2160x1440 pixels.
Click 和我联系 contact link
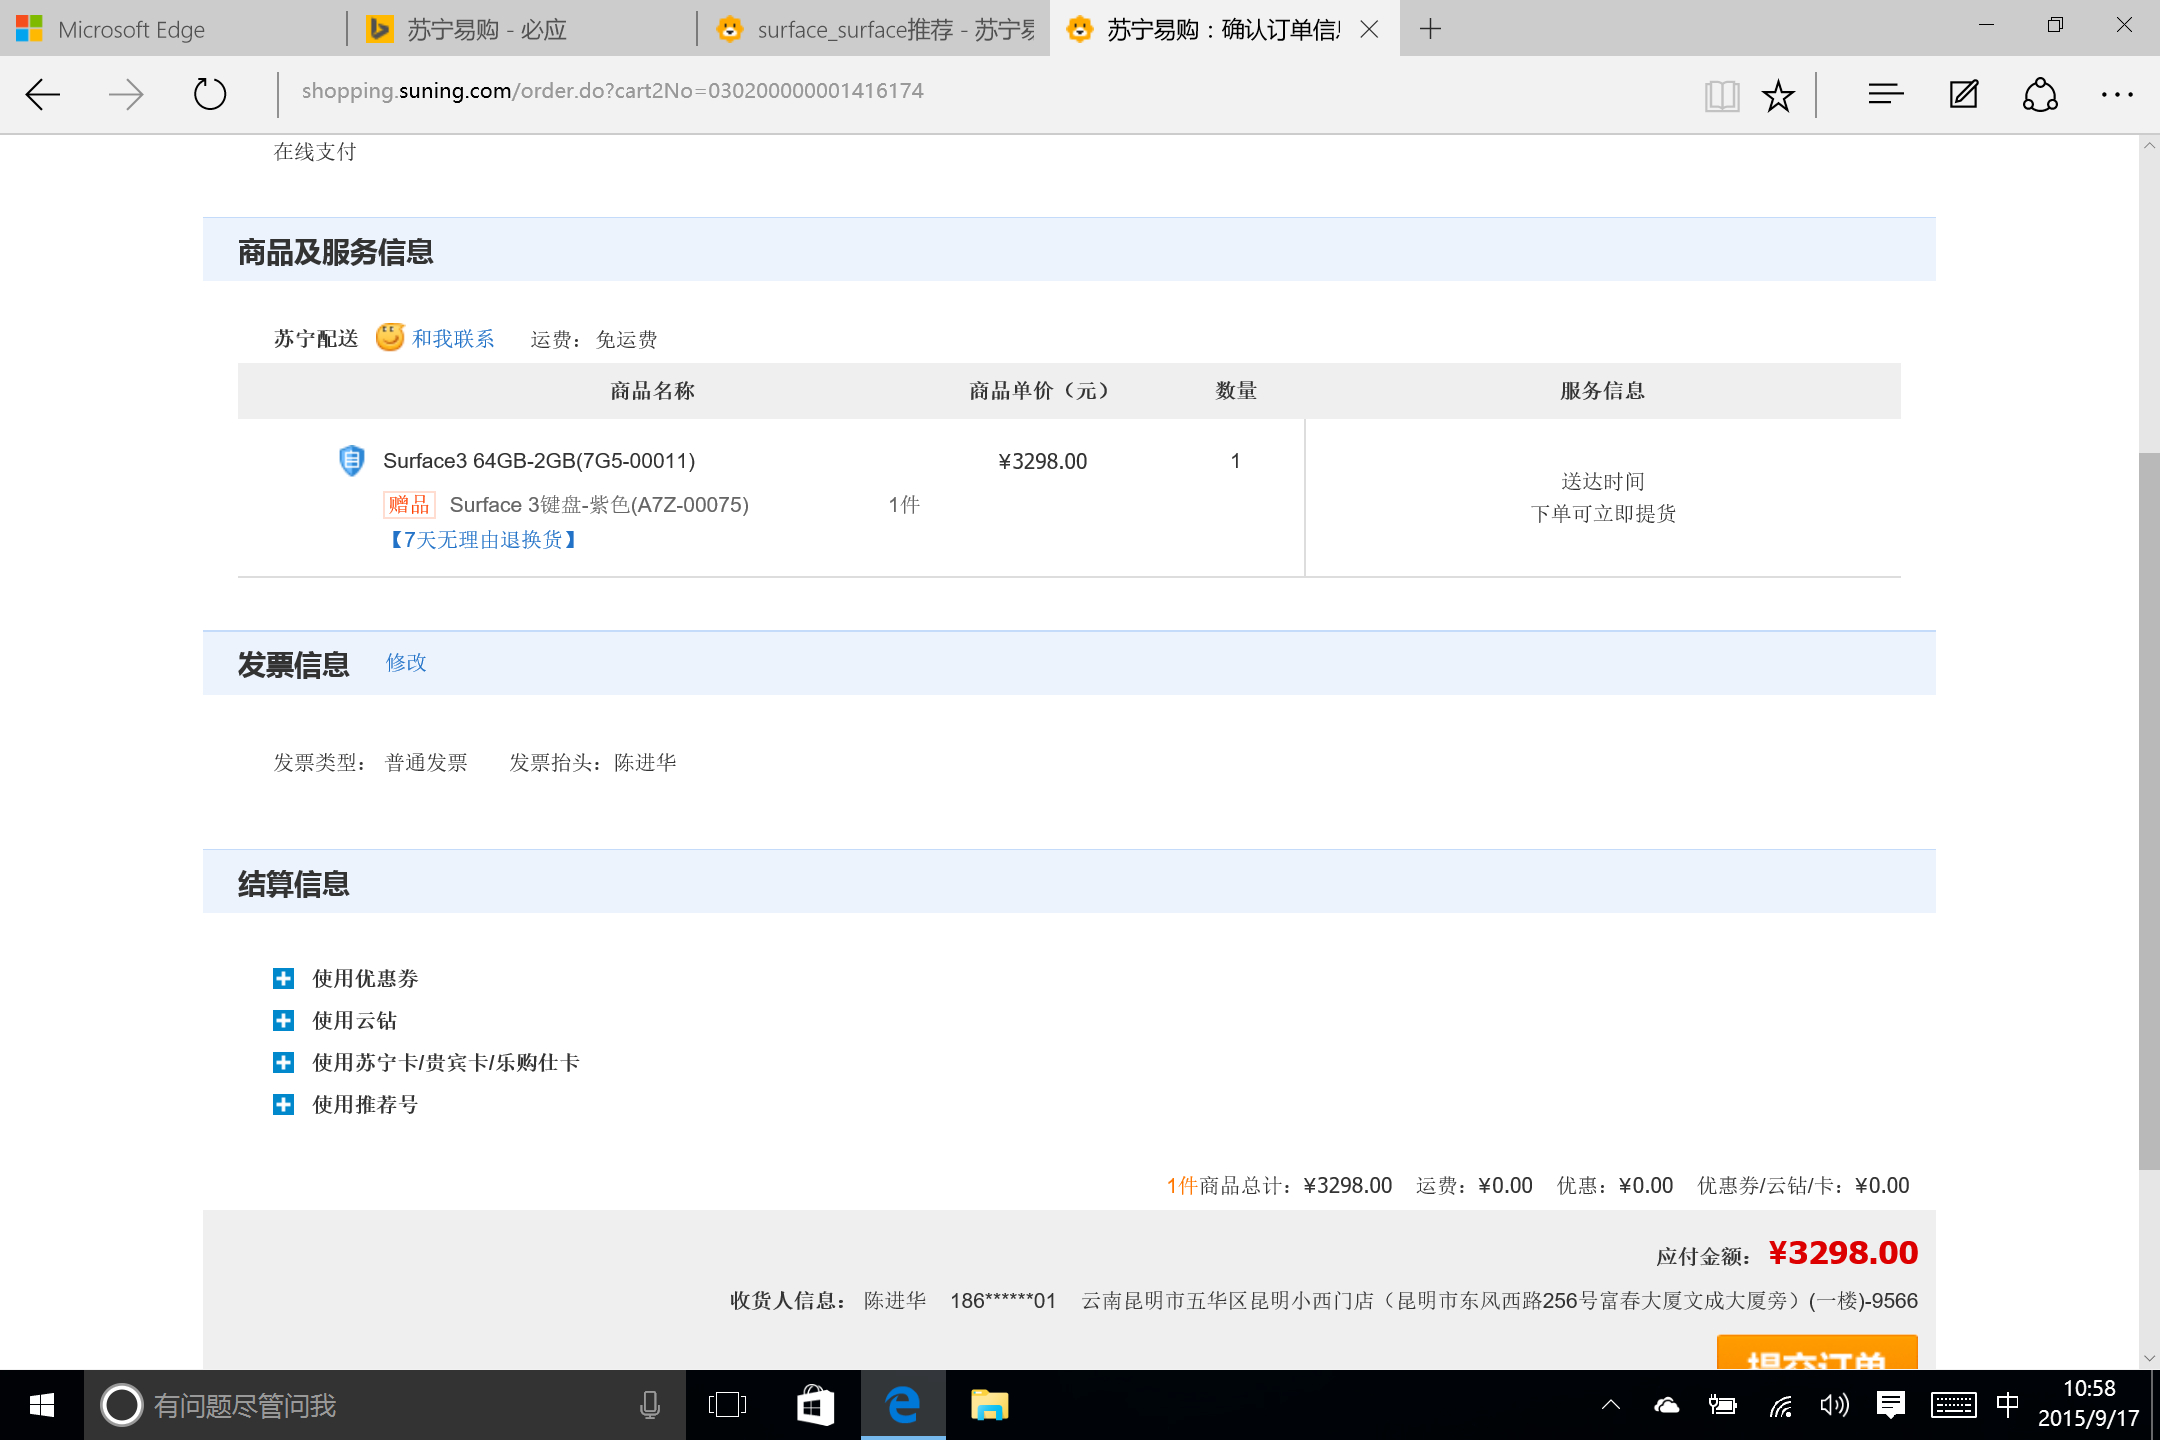[x=453, y=339]
